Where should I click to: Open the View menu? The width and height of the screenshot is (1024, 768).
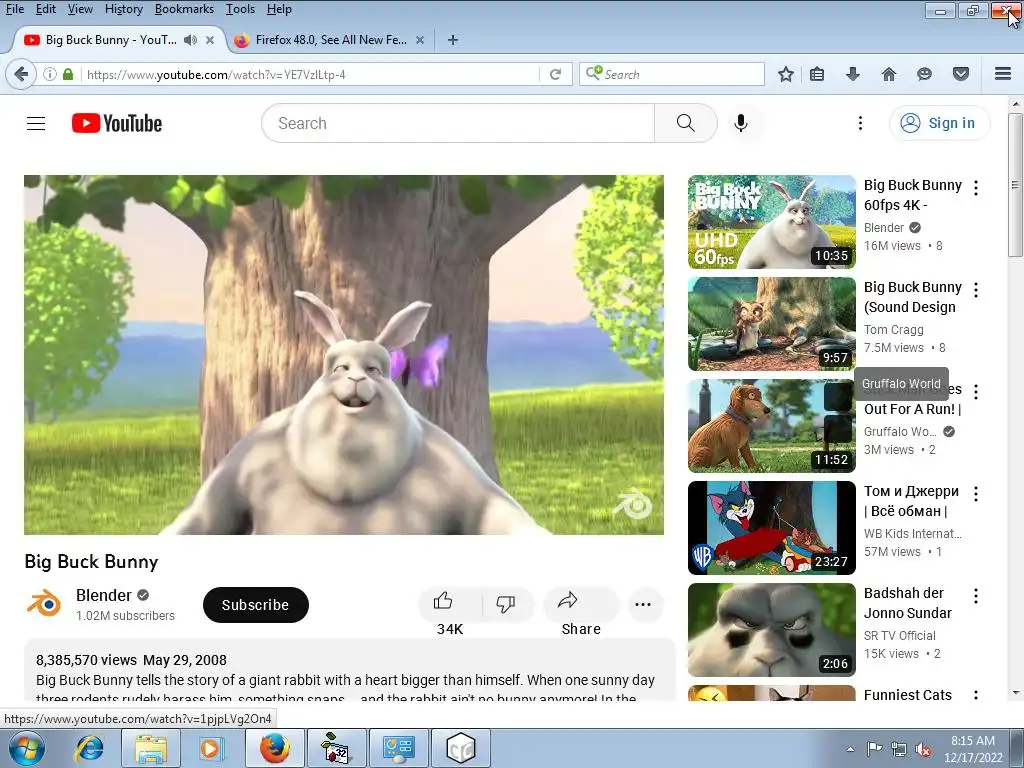80,9
